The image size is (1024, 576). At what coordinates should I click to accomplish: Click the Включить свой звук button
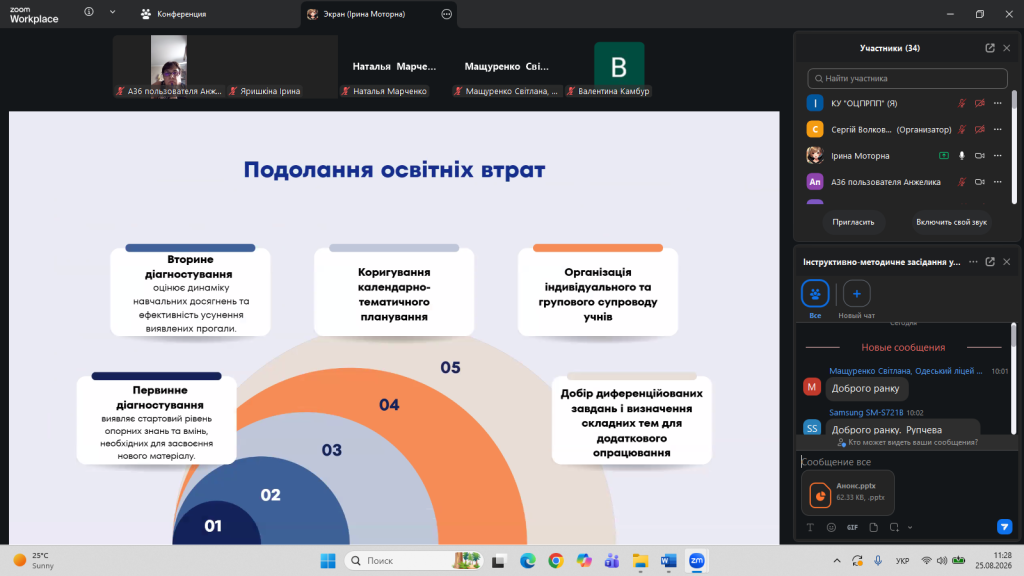pos(951,222)
